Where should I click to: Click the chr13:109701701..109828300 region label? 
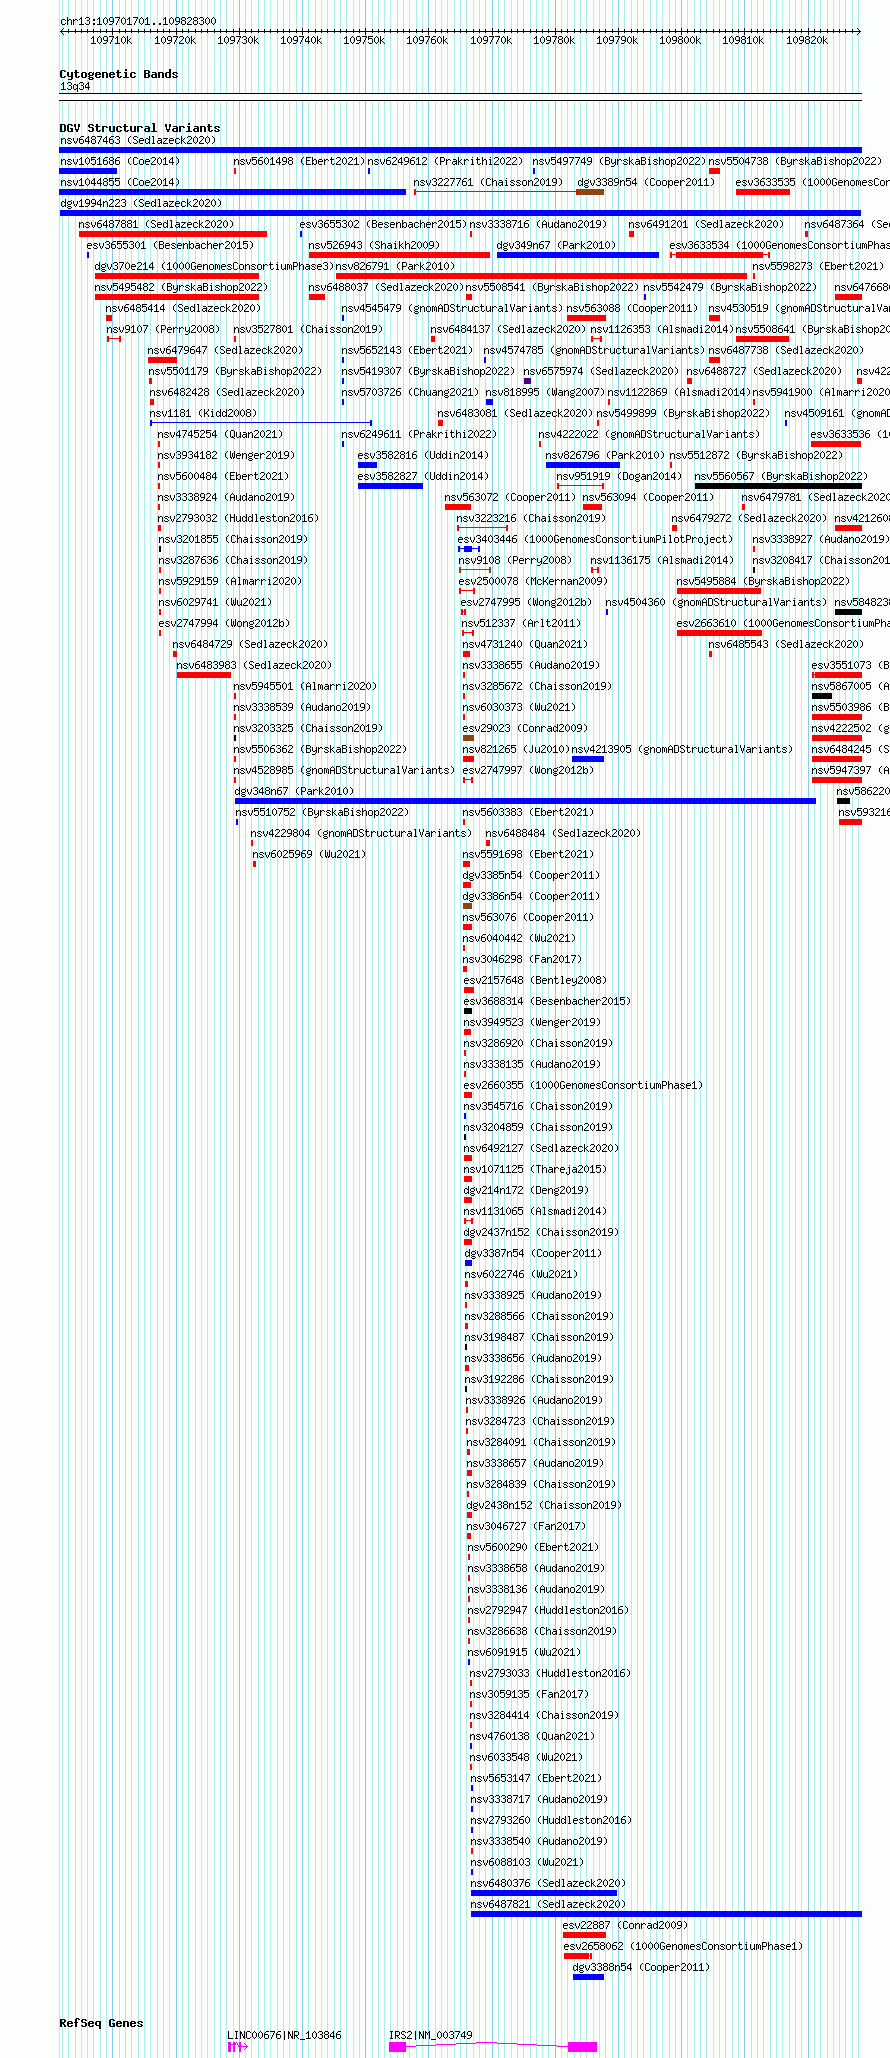click(138, 21)
